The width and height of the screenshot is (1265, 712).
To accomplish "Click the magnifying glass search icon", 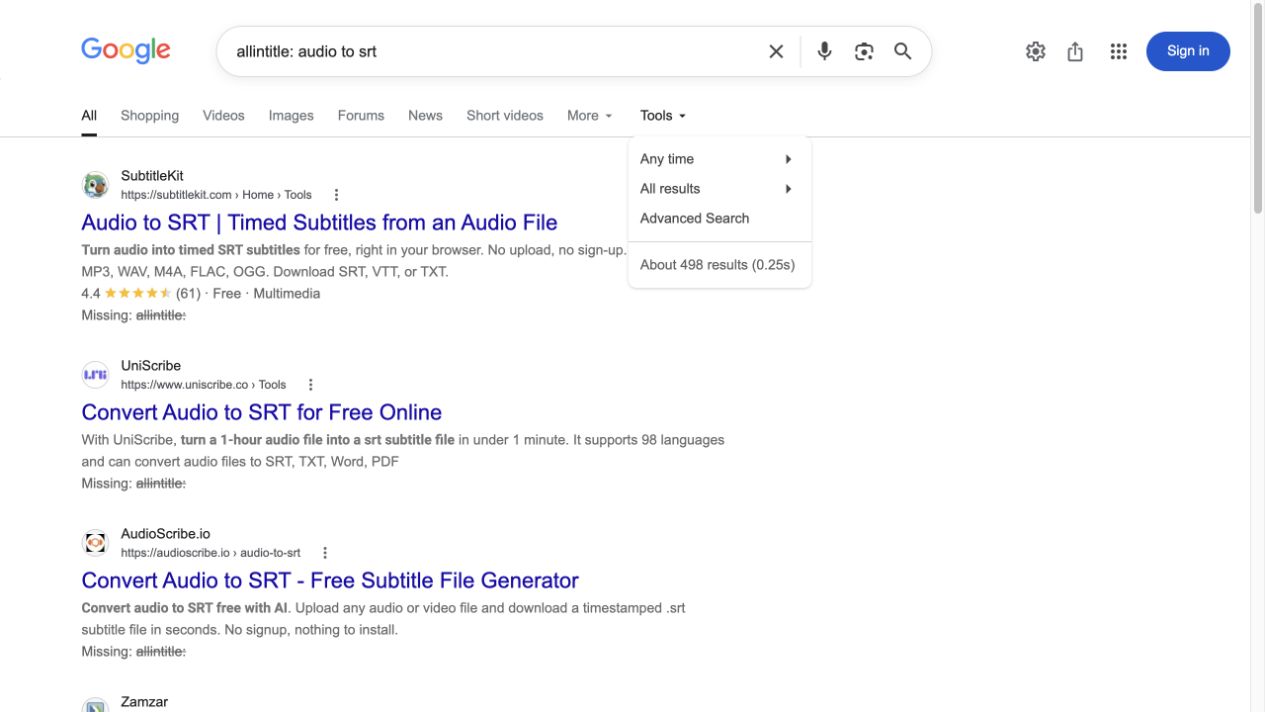I will [903, 51].
